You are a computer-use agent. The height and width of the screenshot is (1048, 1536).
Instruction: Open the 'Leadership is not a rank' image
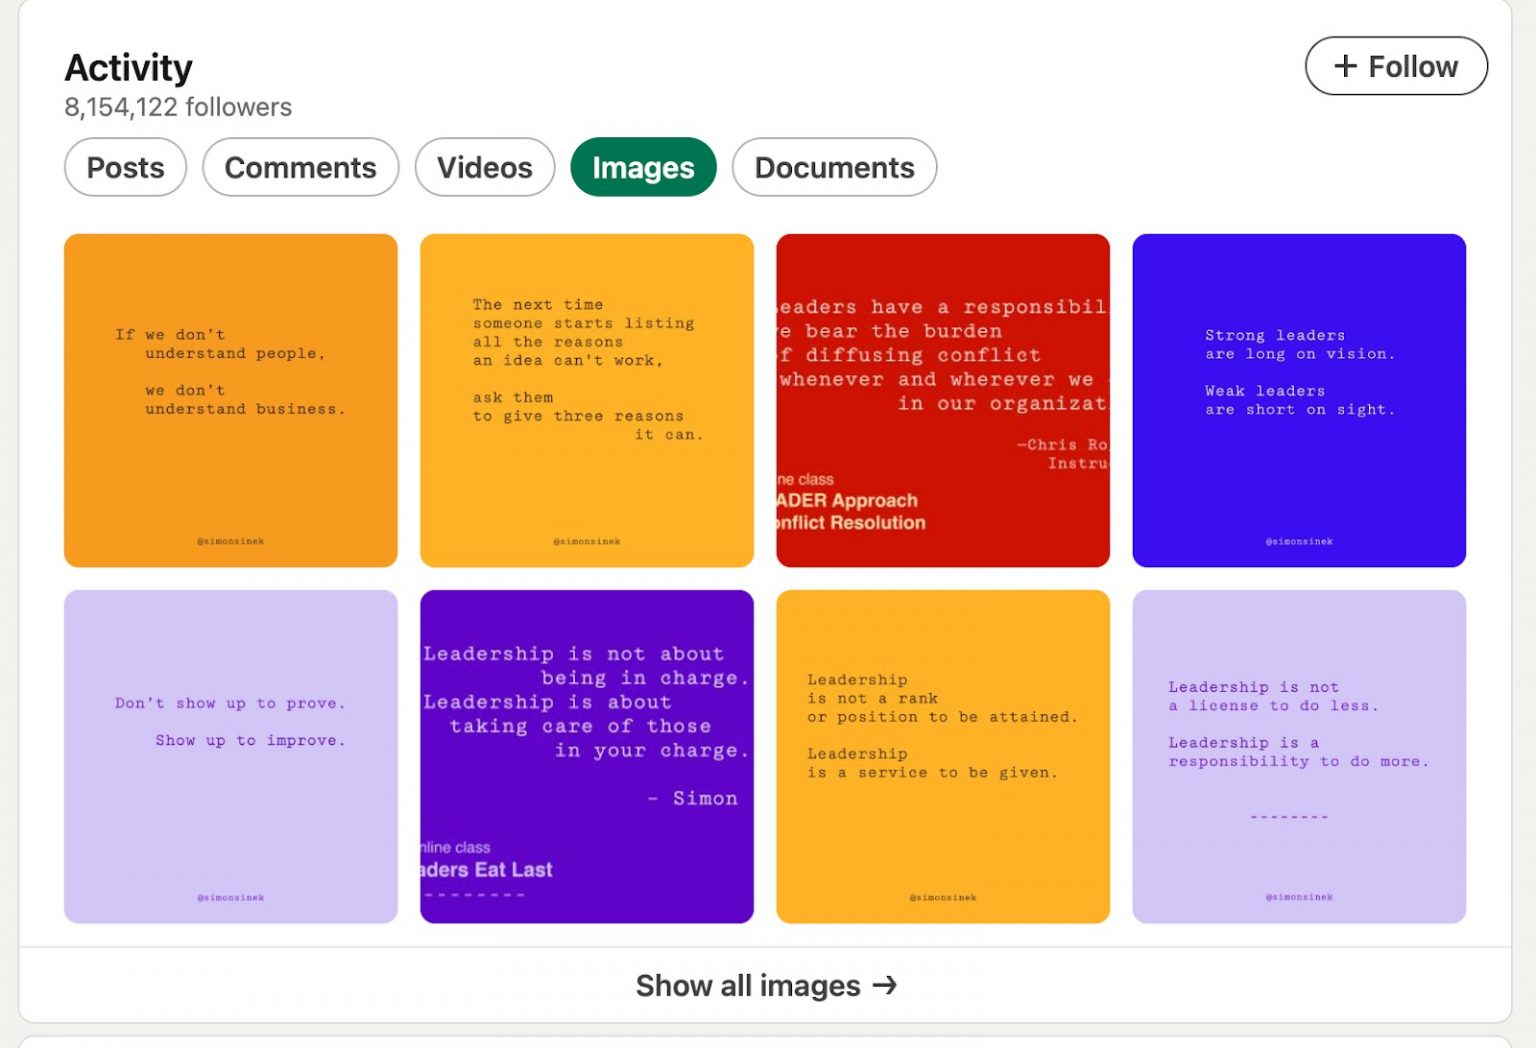943,756
